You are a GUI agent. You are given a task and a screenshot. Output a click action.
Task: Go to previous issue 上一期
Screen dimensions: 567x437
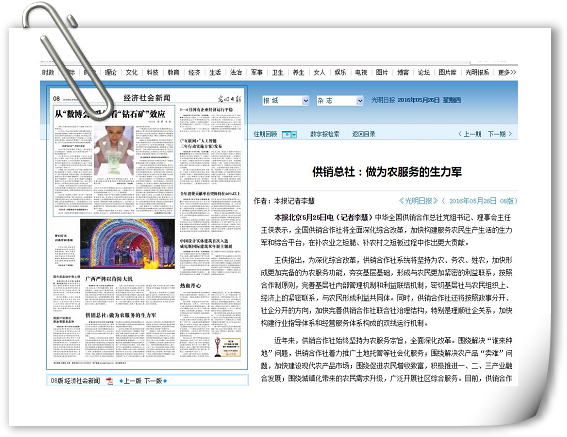tap(470, 134)
